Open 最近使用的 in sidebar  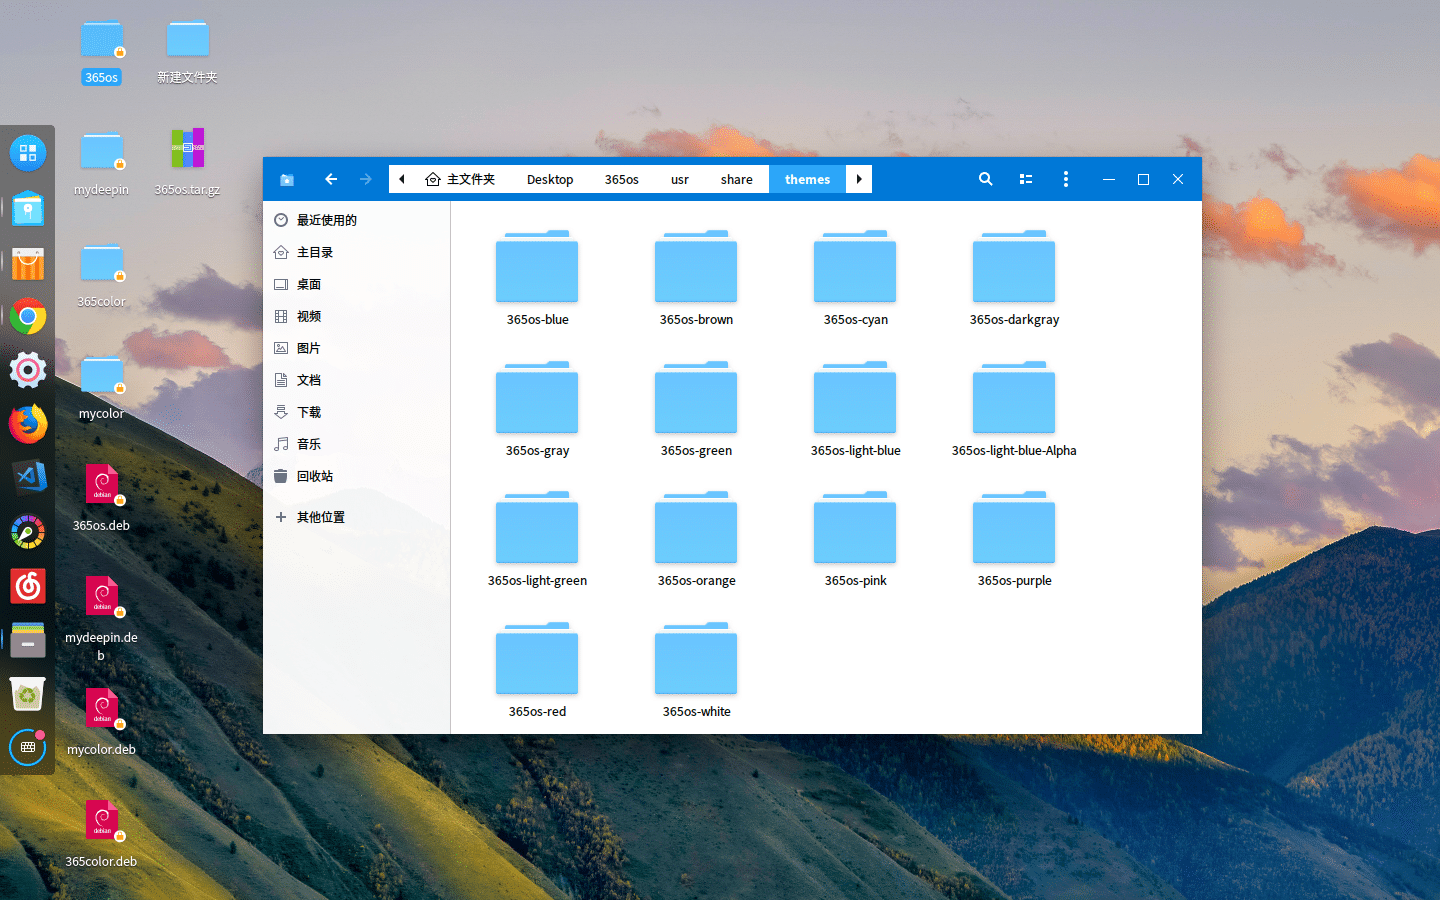click(357, 220)
